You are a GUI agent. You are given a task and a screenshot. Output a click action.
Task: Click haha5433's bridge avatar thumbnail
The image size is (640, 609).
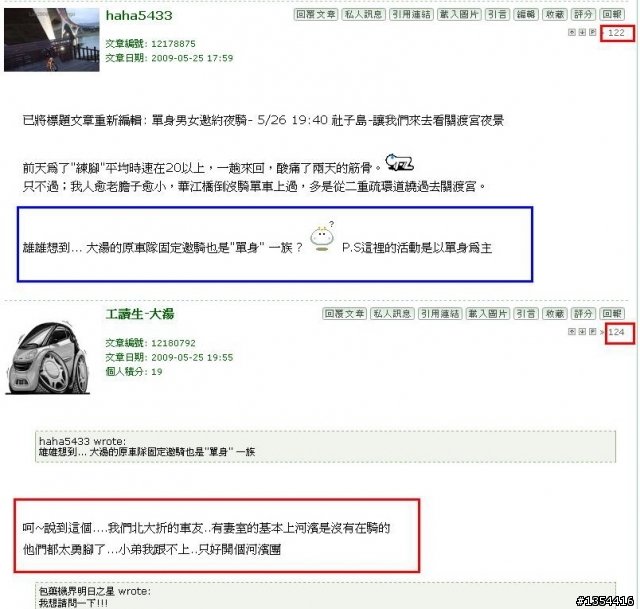tap(52, 40)
